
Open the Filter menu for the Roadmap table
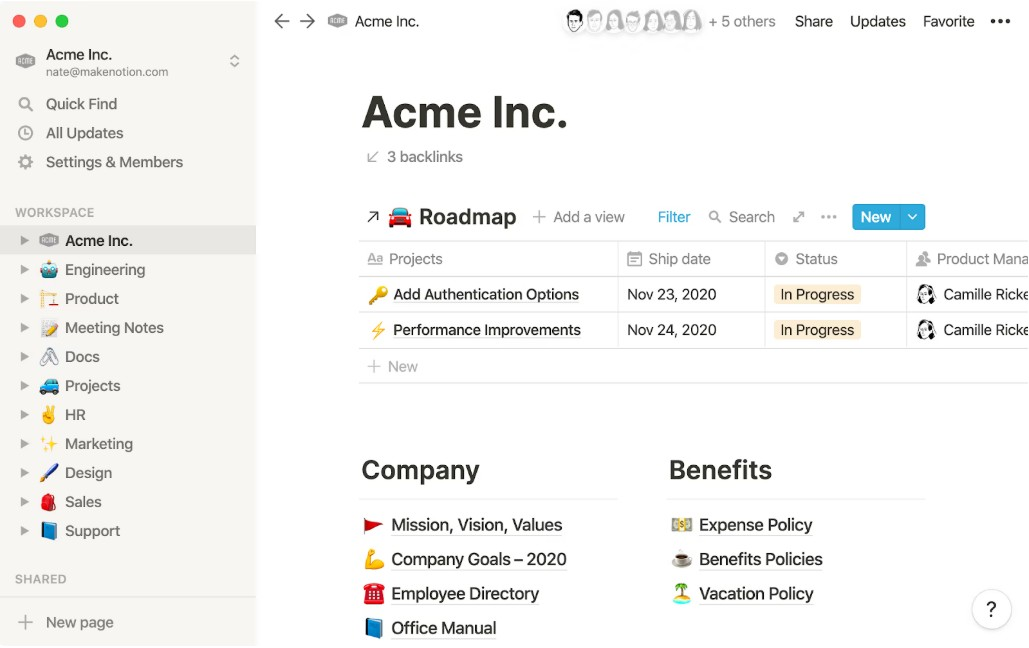point(673,217)
